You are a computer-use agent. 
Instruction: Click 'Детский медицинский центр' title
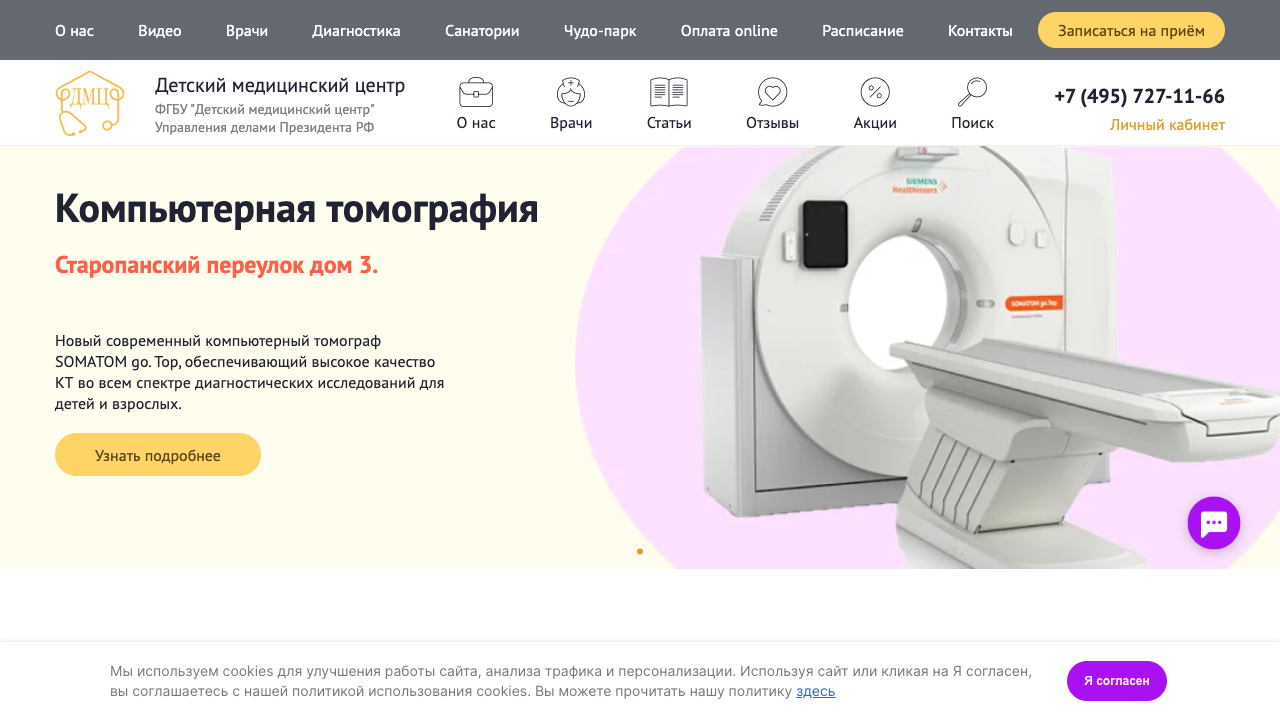280,85
